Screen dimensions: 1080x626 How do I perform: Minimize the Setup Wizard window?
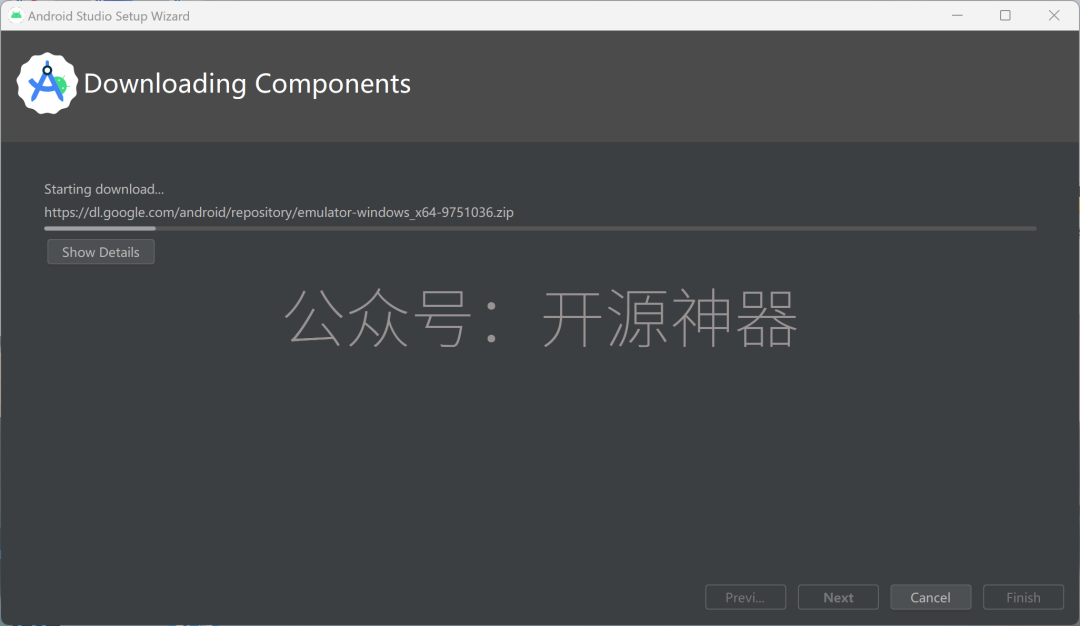(x=957, y=15)
